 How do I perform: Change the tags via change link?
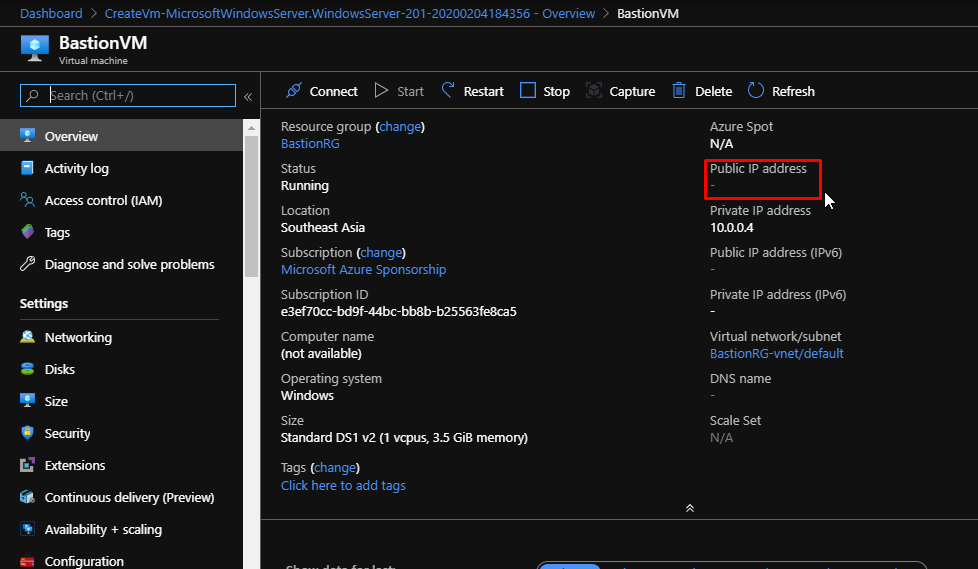[x=335, y=467]
